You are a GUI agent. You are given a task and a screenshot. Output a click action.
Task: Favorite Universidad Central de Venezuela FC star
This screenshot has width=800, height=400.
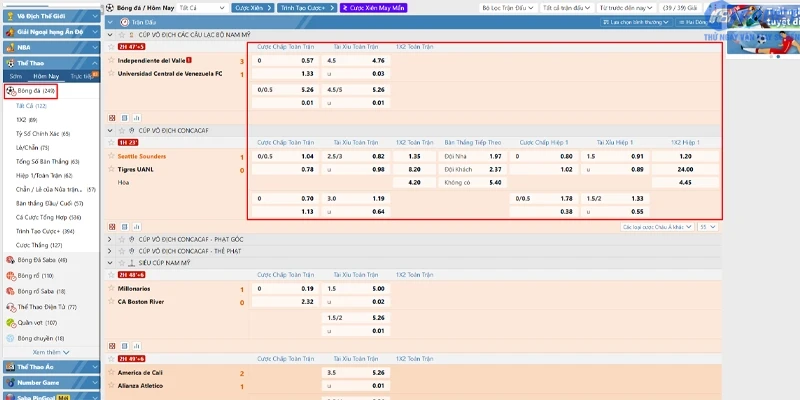111,73
